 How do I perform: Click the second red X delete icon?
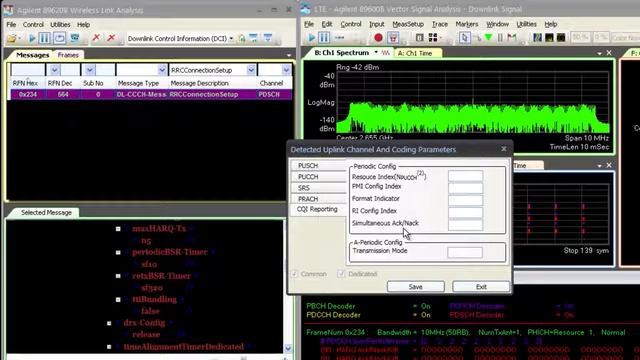coord(111,38)
